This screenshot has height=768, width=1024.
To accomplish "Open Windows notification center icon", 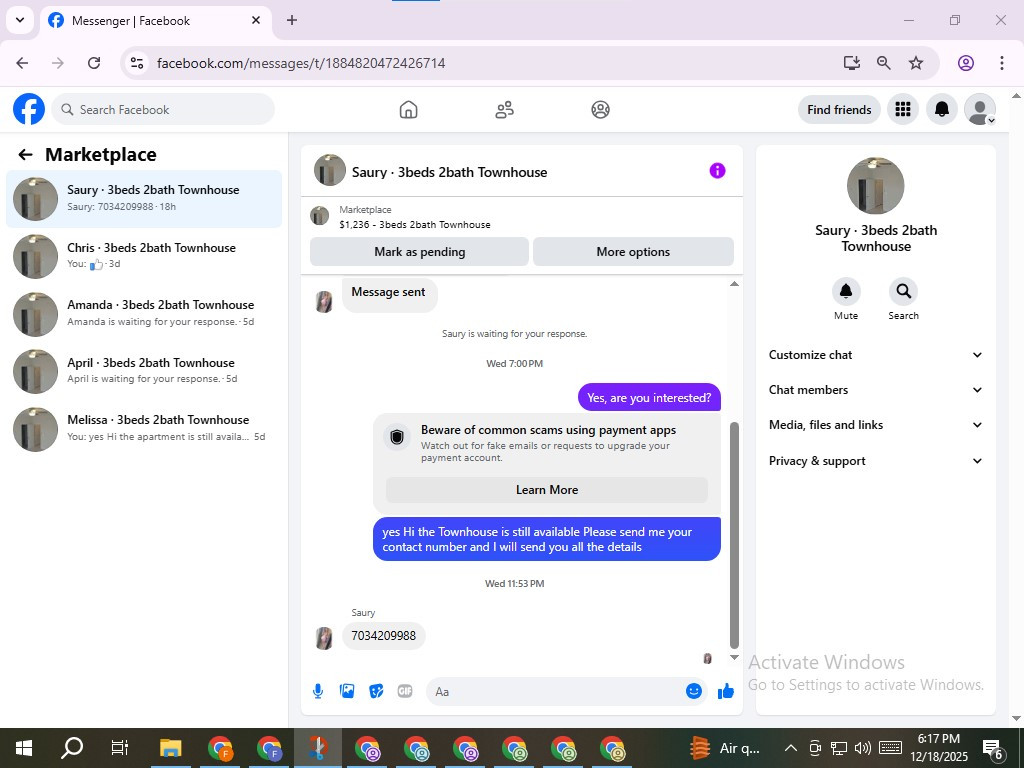I will 992,748.
